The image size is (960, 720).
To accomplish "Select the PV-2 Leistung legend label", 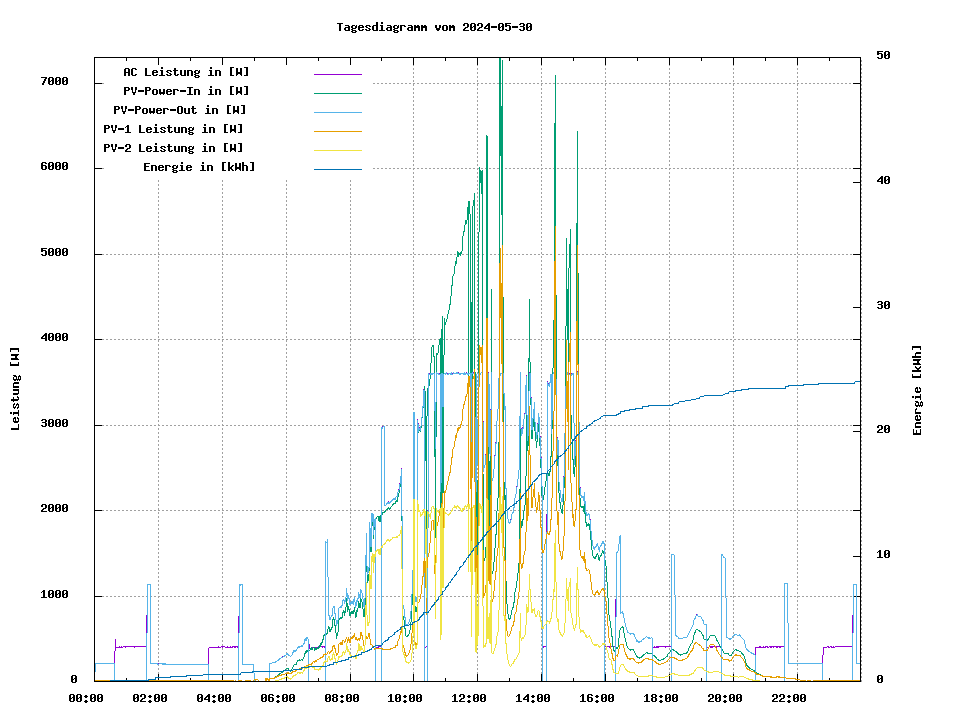I will coord(173,148).
